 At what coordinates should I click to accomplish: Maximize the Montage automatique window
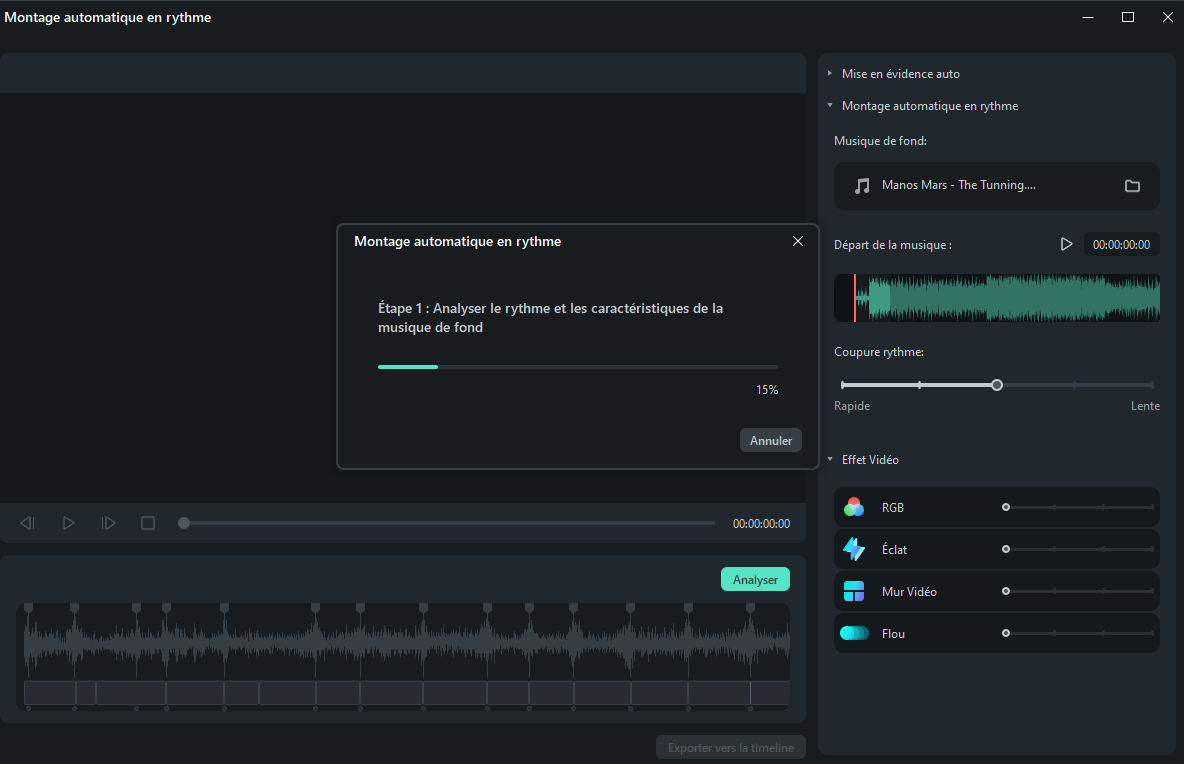click(x=1127, y=17)
